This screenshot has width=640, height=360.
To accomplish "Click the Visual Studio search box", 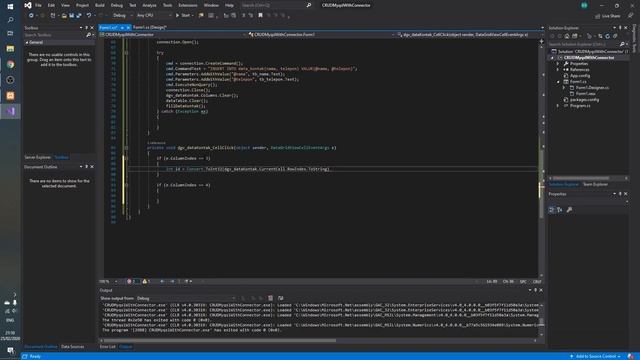I will pyautogui.click(x=276, y=5).
